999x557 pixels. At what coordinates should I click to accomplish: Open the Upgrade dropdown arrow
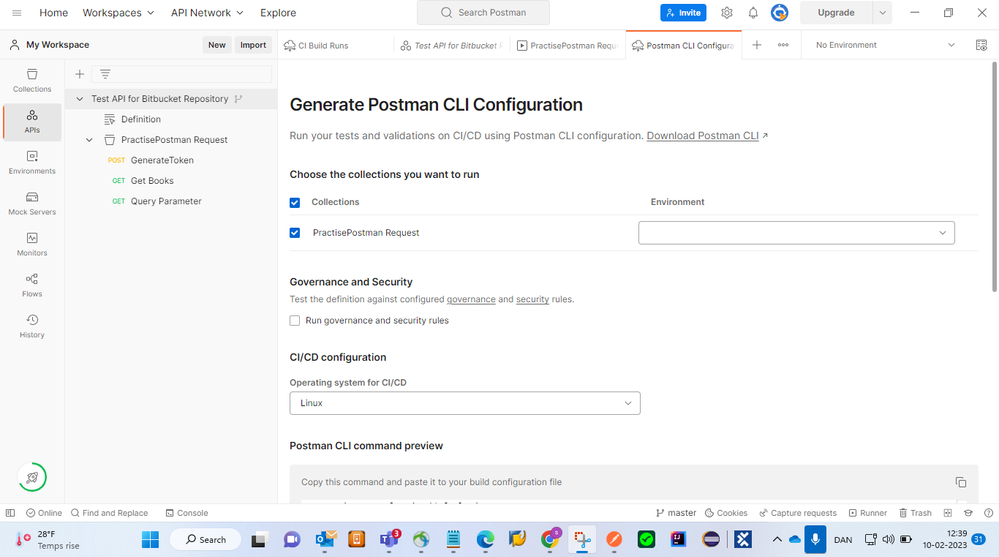point(882,13)
